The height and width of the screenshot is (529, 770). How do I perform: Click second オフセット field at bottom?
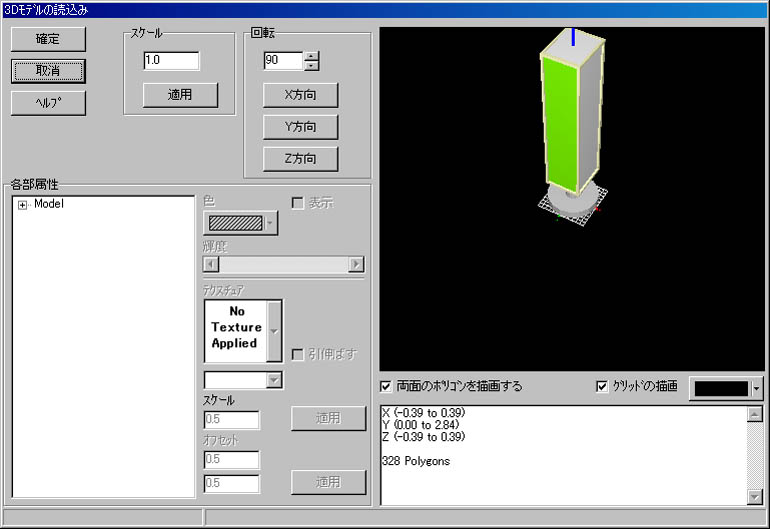[x=231, y=484]
